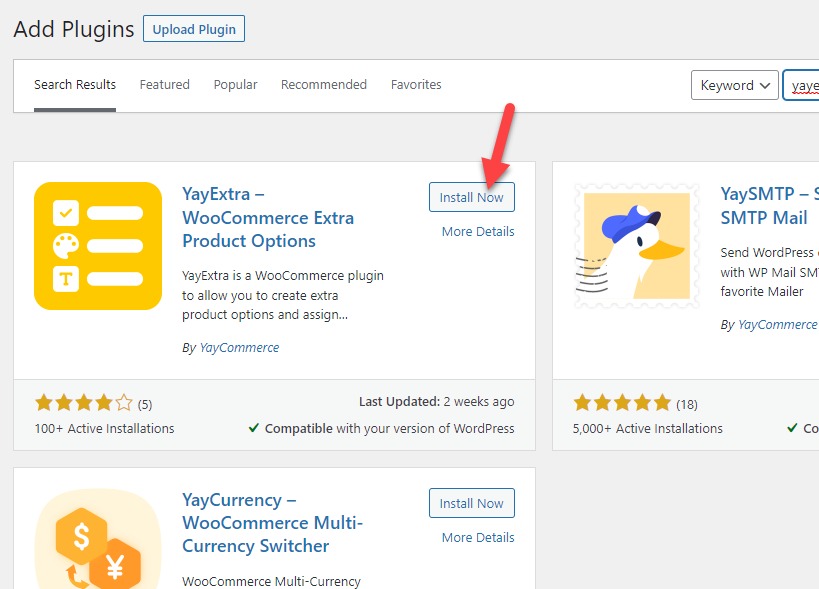
Task: Click YaySMTP 'Send WordPress' description text
Action: click(x=769, y=272)
